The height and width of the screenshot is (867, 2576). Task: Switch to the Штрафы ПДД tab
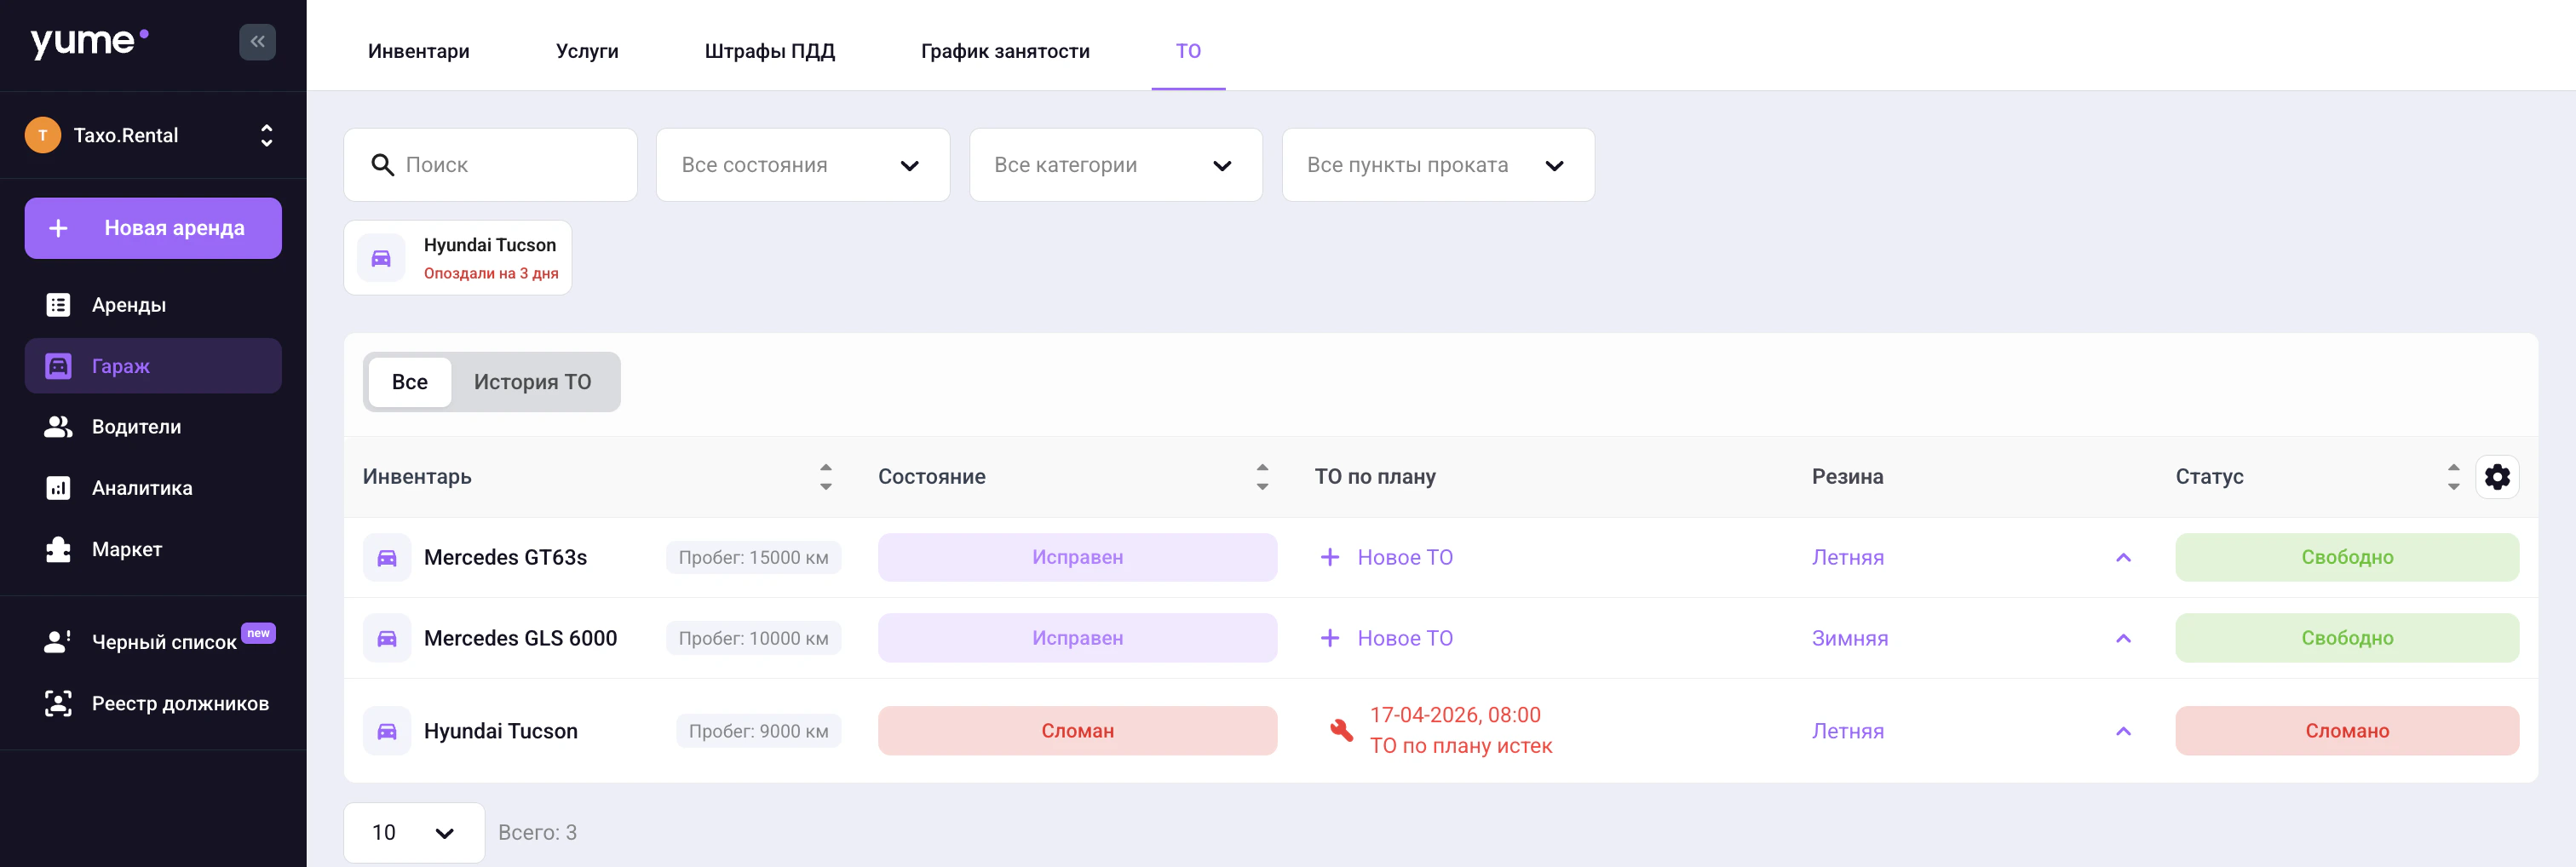769,51
